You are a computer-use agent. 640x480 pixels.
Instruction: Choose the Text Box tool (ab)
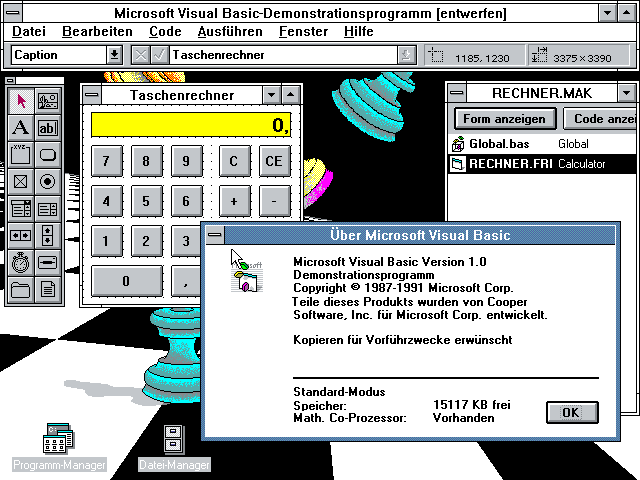coord(48,128)
